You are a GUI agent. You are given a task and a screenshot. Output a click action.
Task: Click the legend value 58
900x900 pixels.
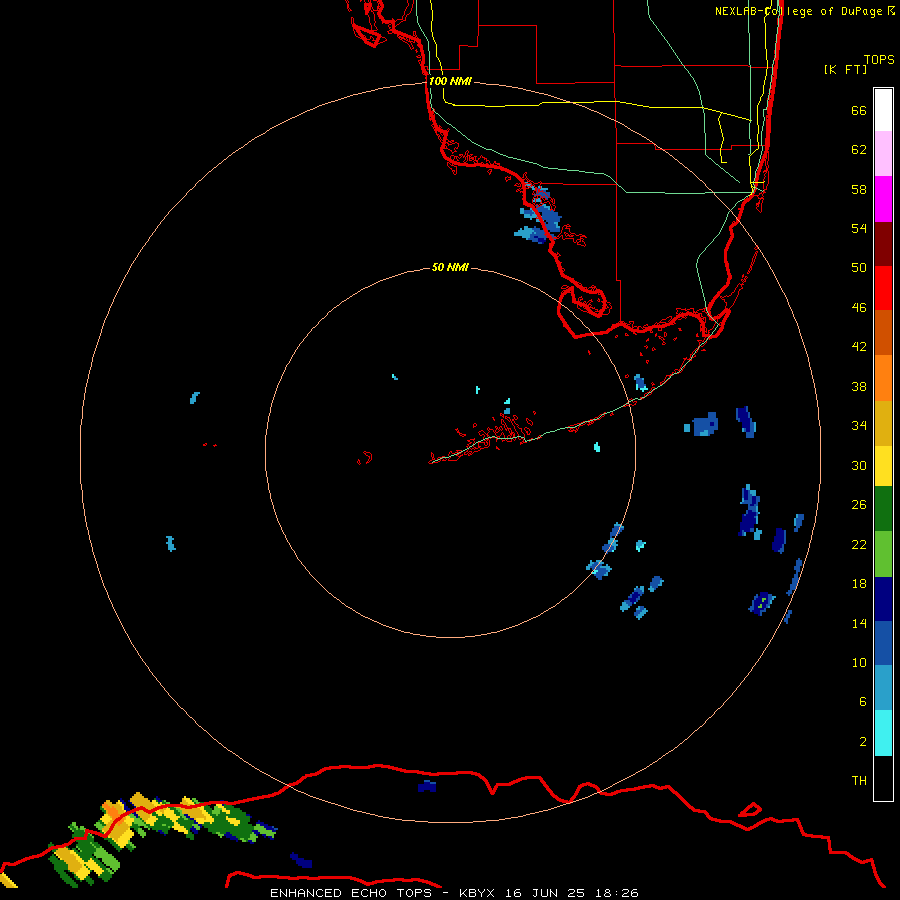click(859, 189)
